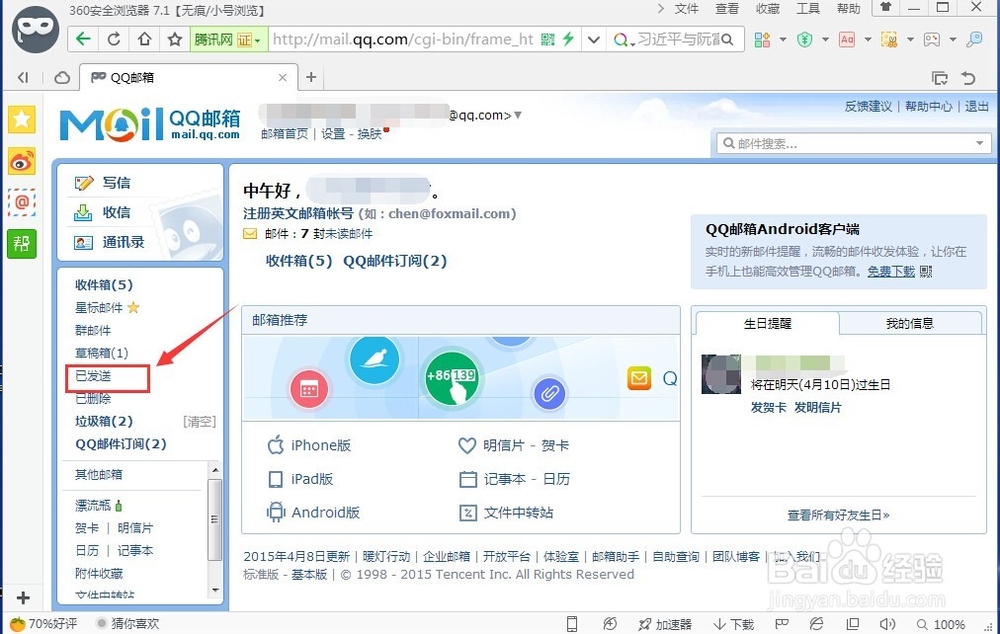Expand dropdown next to shield icon
Viewport: 1000px width, 634px height.
(825, 40)
